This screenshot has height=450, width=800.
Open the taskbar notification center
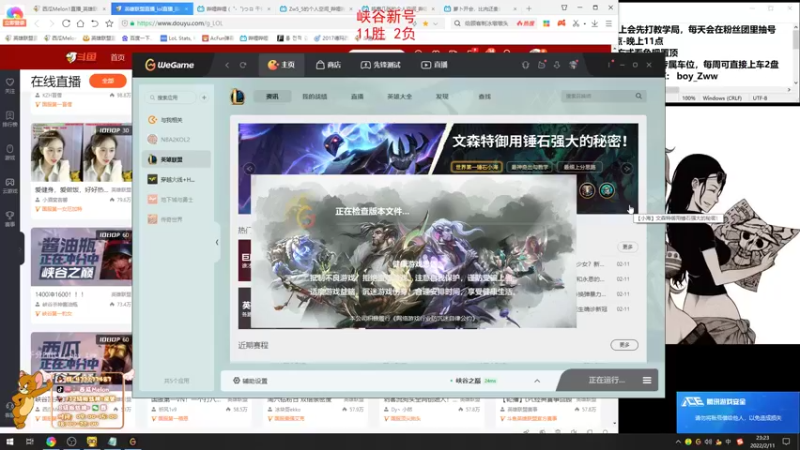tap(786, 441)
